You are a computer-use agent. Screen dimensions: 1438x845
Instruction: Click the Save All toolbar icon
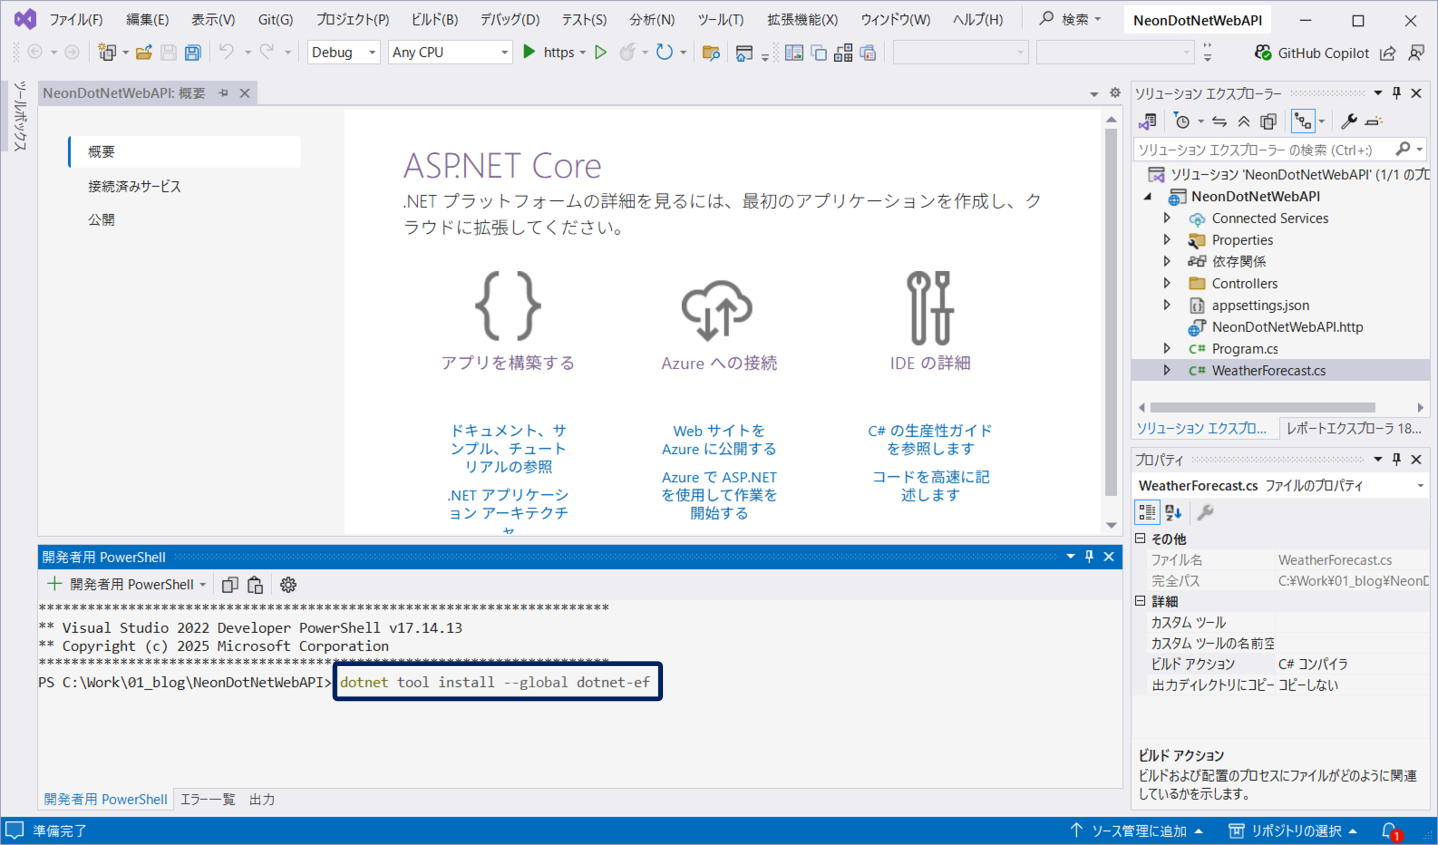[193, 52]
